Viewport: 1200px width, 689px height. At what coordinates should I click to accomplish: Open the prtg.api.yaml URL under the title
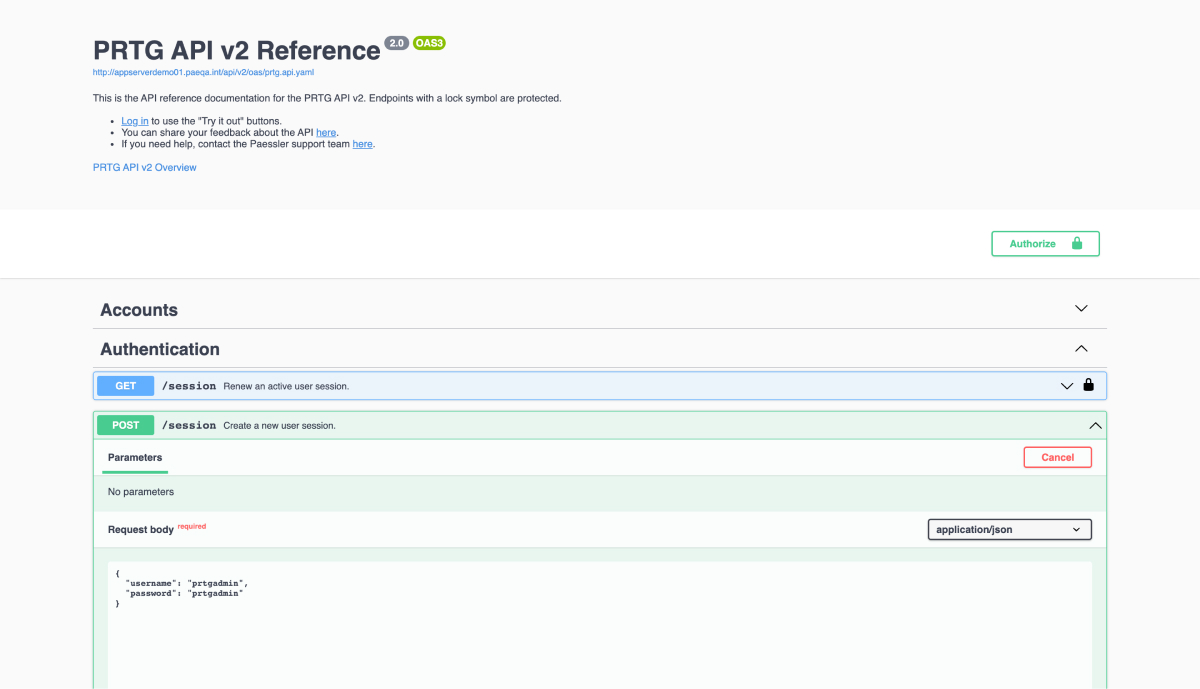pyautogui.click(x=204, y=72)
